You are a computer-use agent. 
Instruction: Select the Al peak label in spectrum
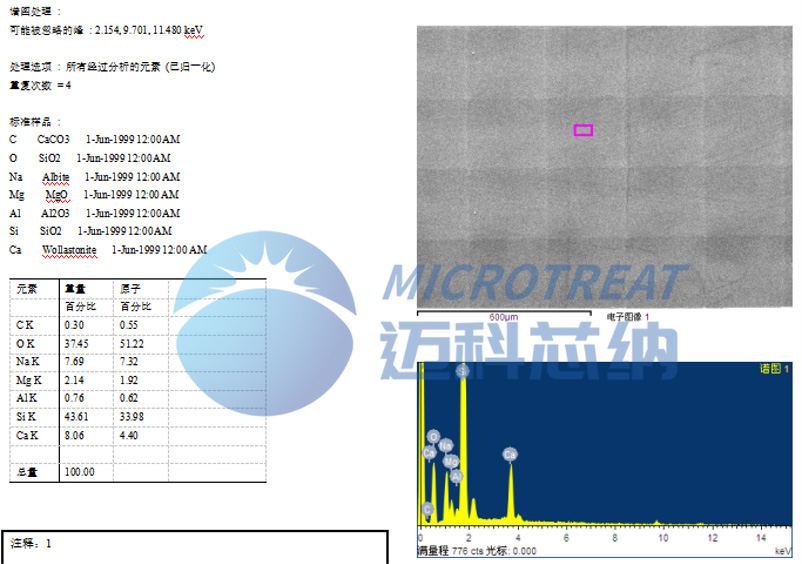point(457,477)
